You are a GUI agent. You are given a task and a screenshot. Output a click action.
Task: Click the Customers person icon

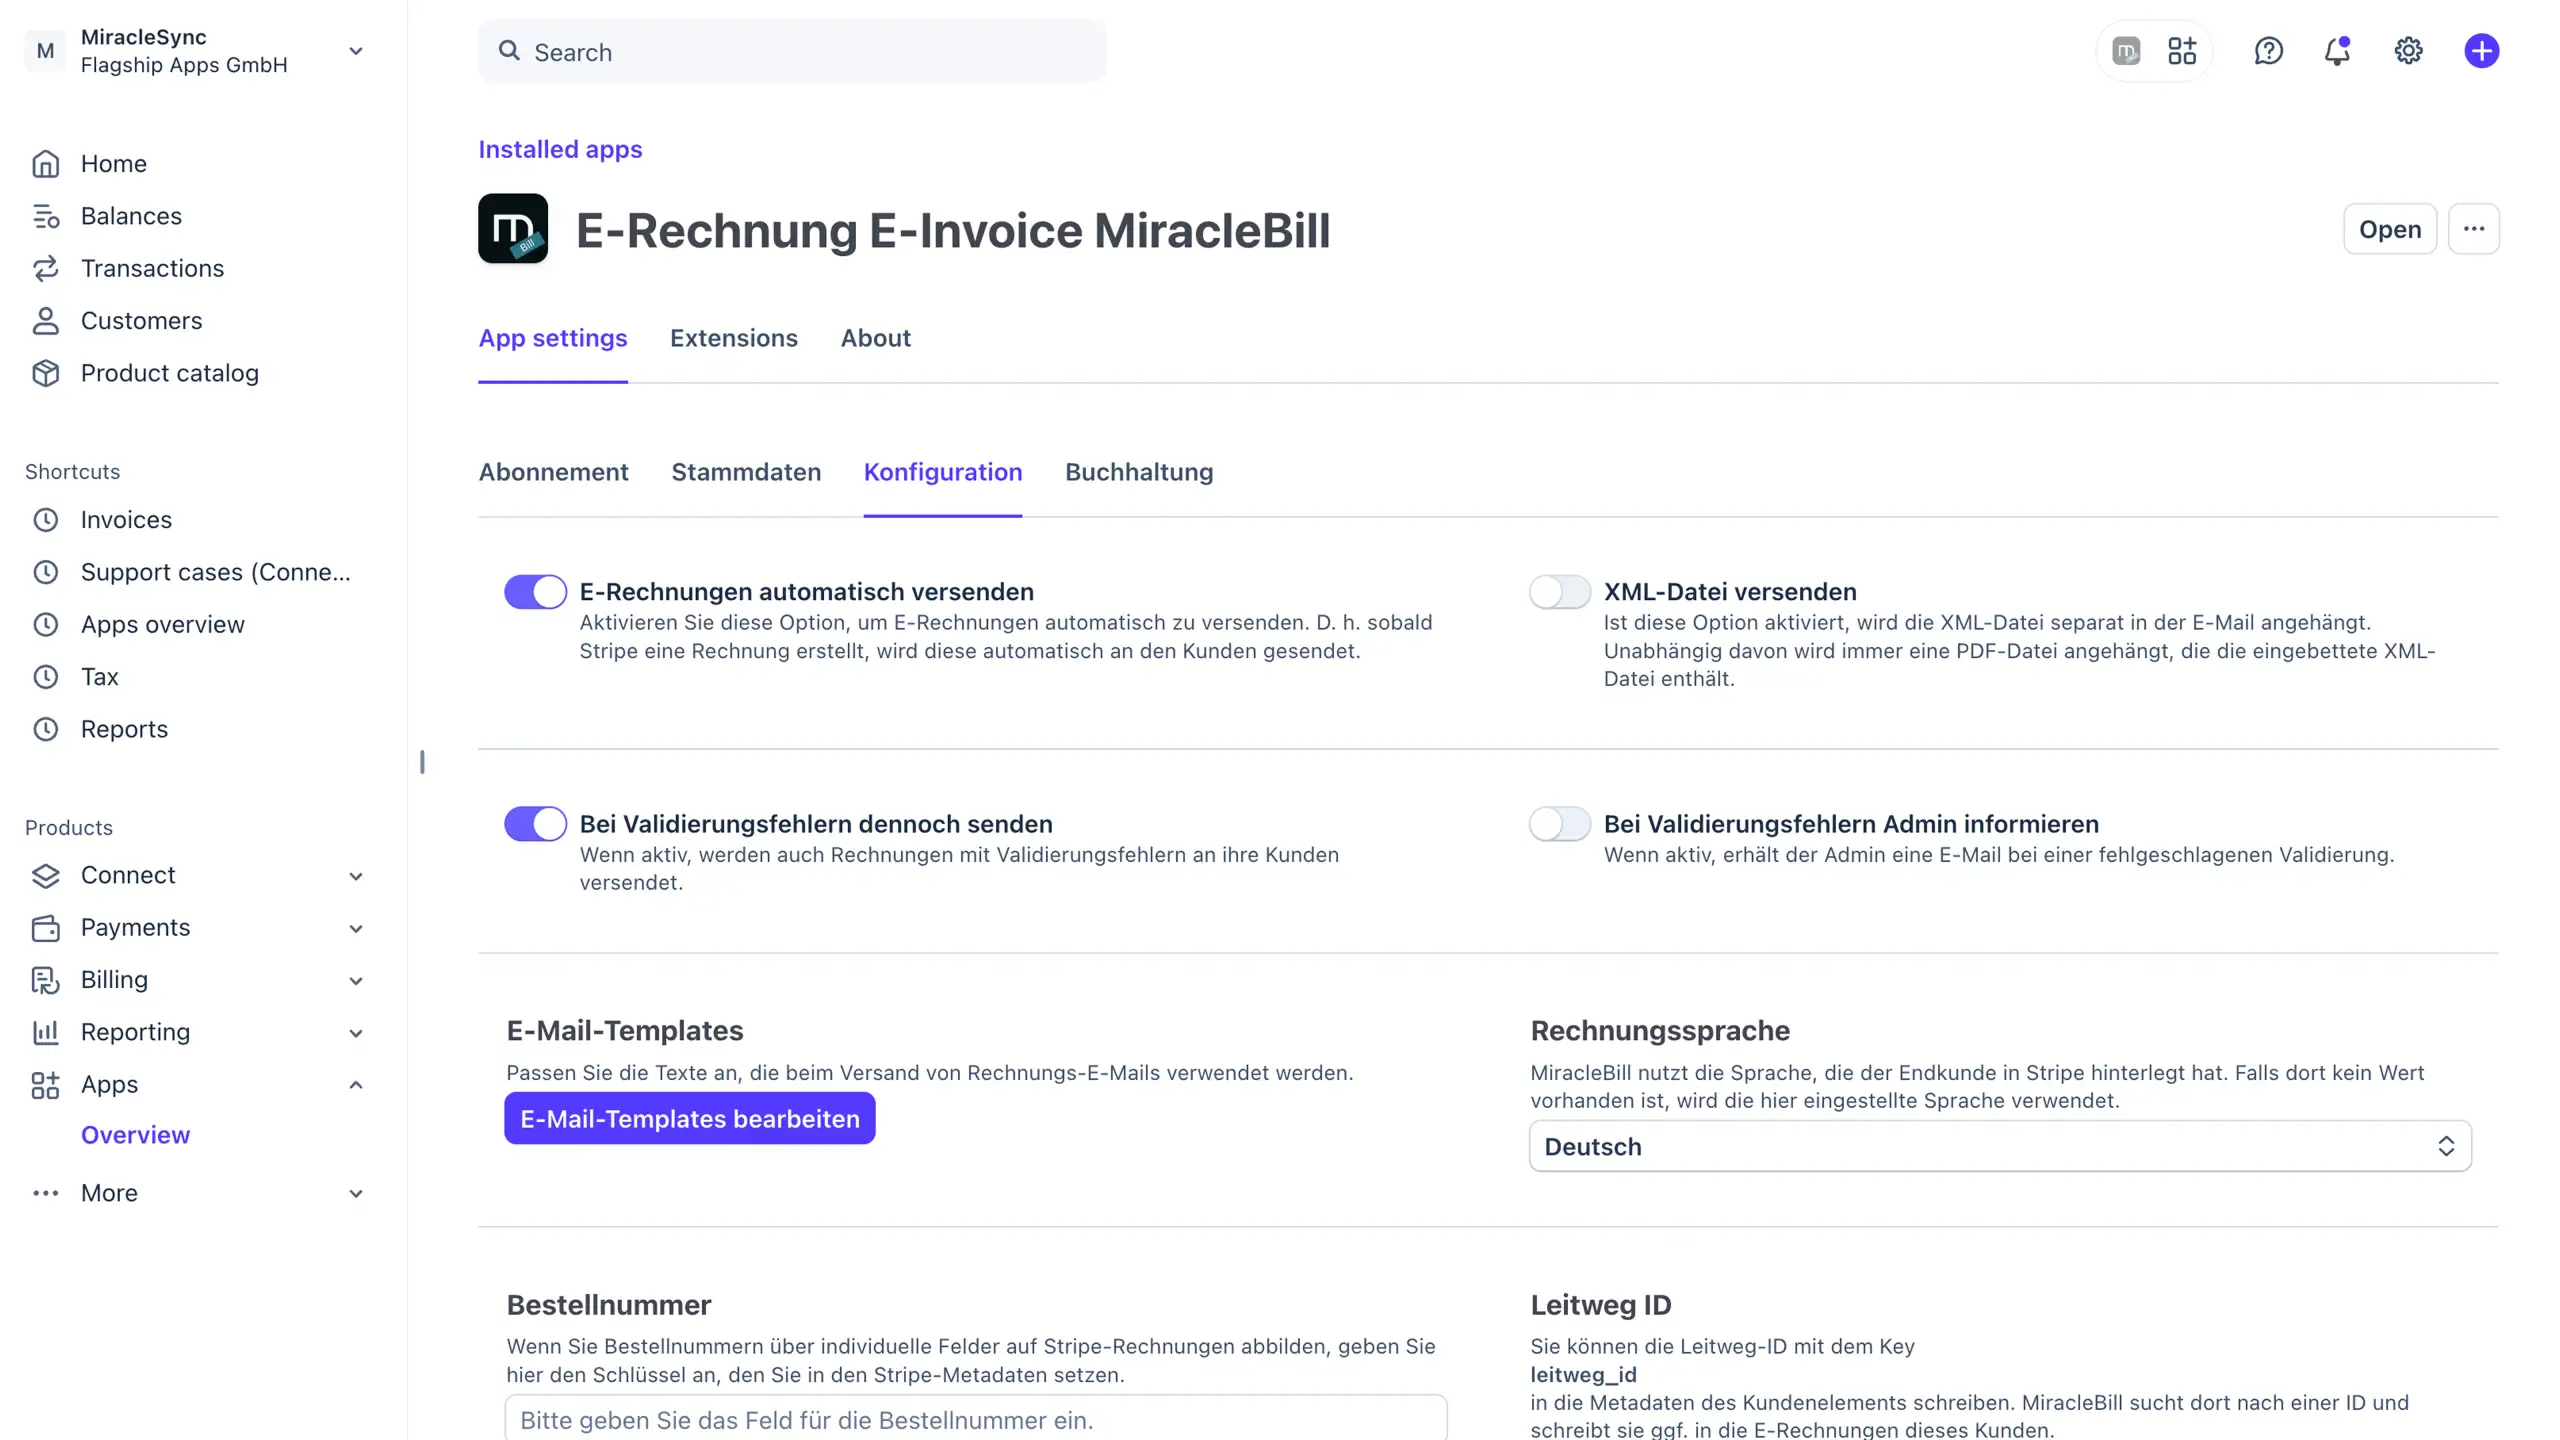tap(45, 320)
